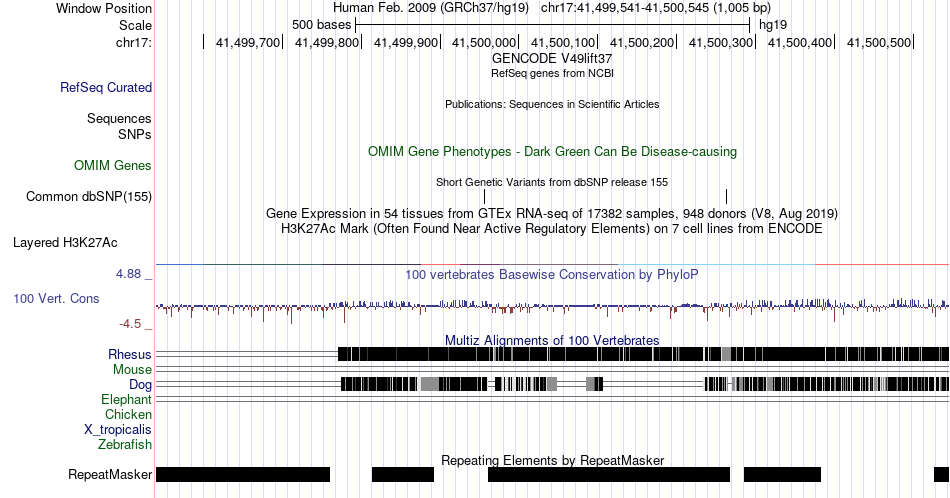Select the Chicken alignment label
The image size is (950, 498).
[128, 414]
